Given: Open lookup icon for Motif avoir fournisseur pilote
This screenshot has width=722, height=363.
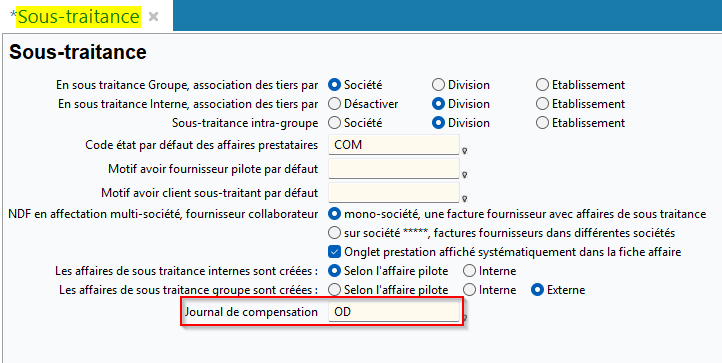Looking at the screenshot, I should tap(465, 175).
